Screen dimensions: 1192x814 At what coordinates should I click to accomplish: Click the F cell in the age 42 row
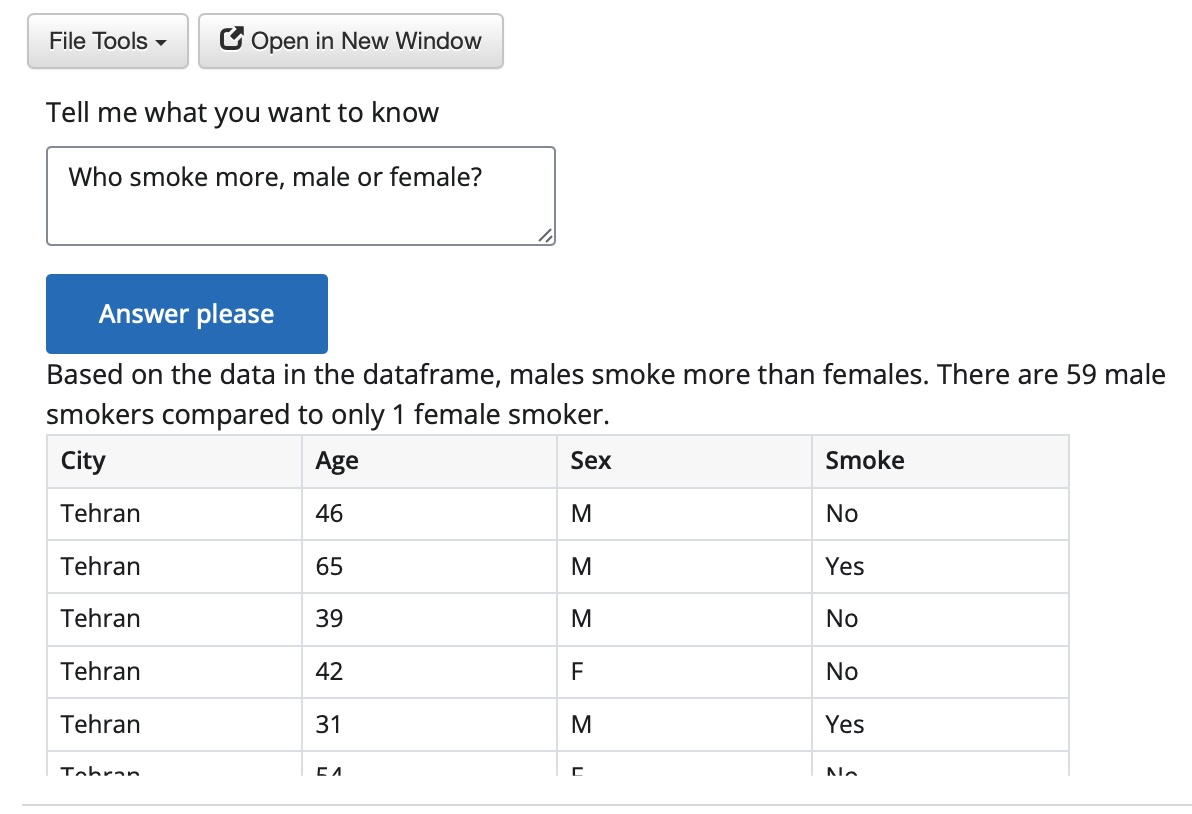[577, 672]
